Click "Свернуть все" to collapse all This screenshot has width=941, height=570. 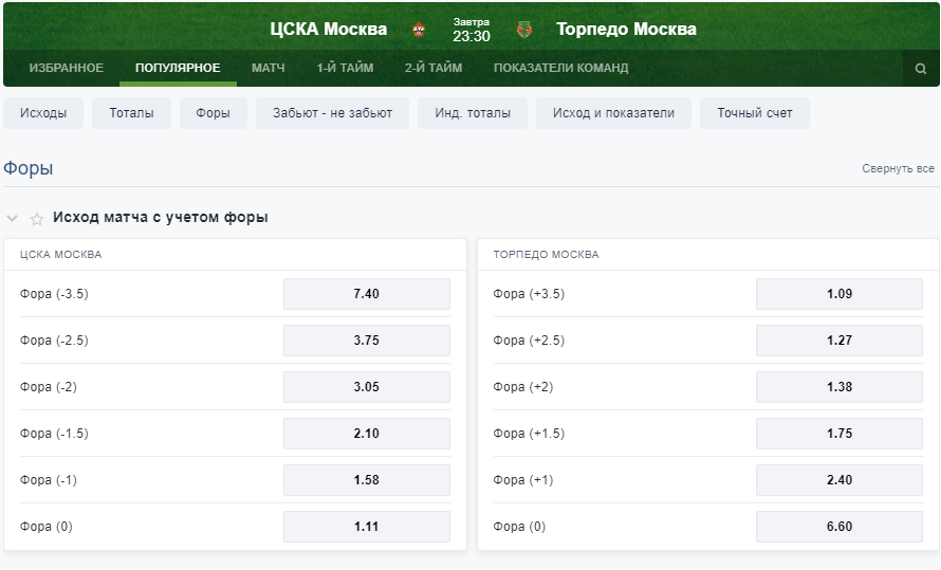[x=898, y=169]
